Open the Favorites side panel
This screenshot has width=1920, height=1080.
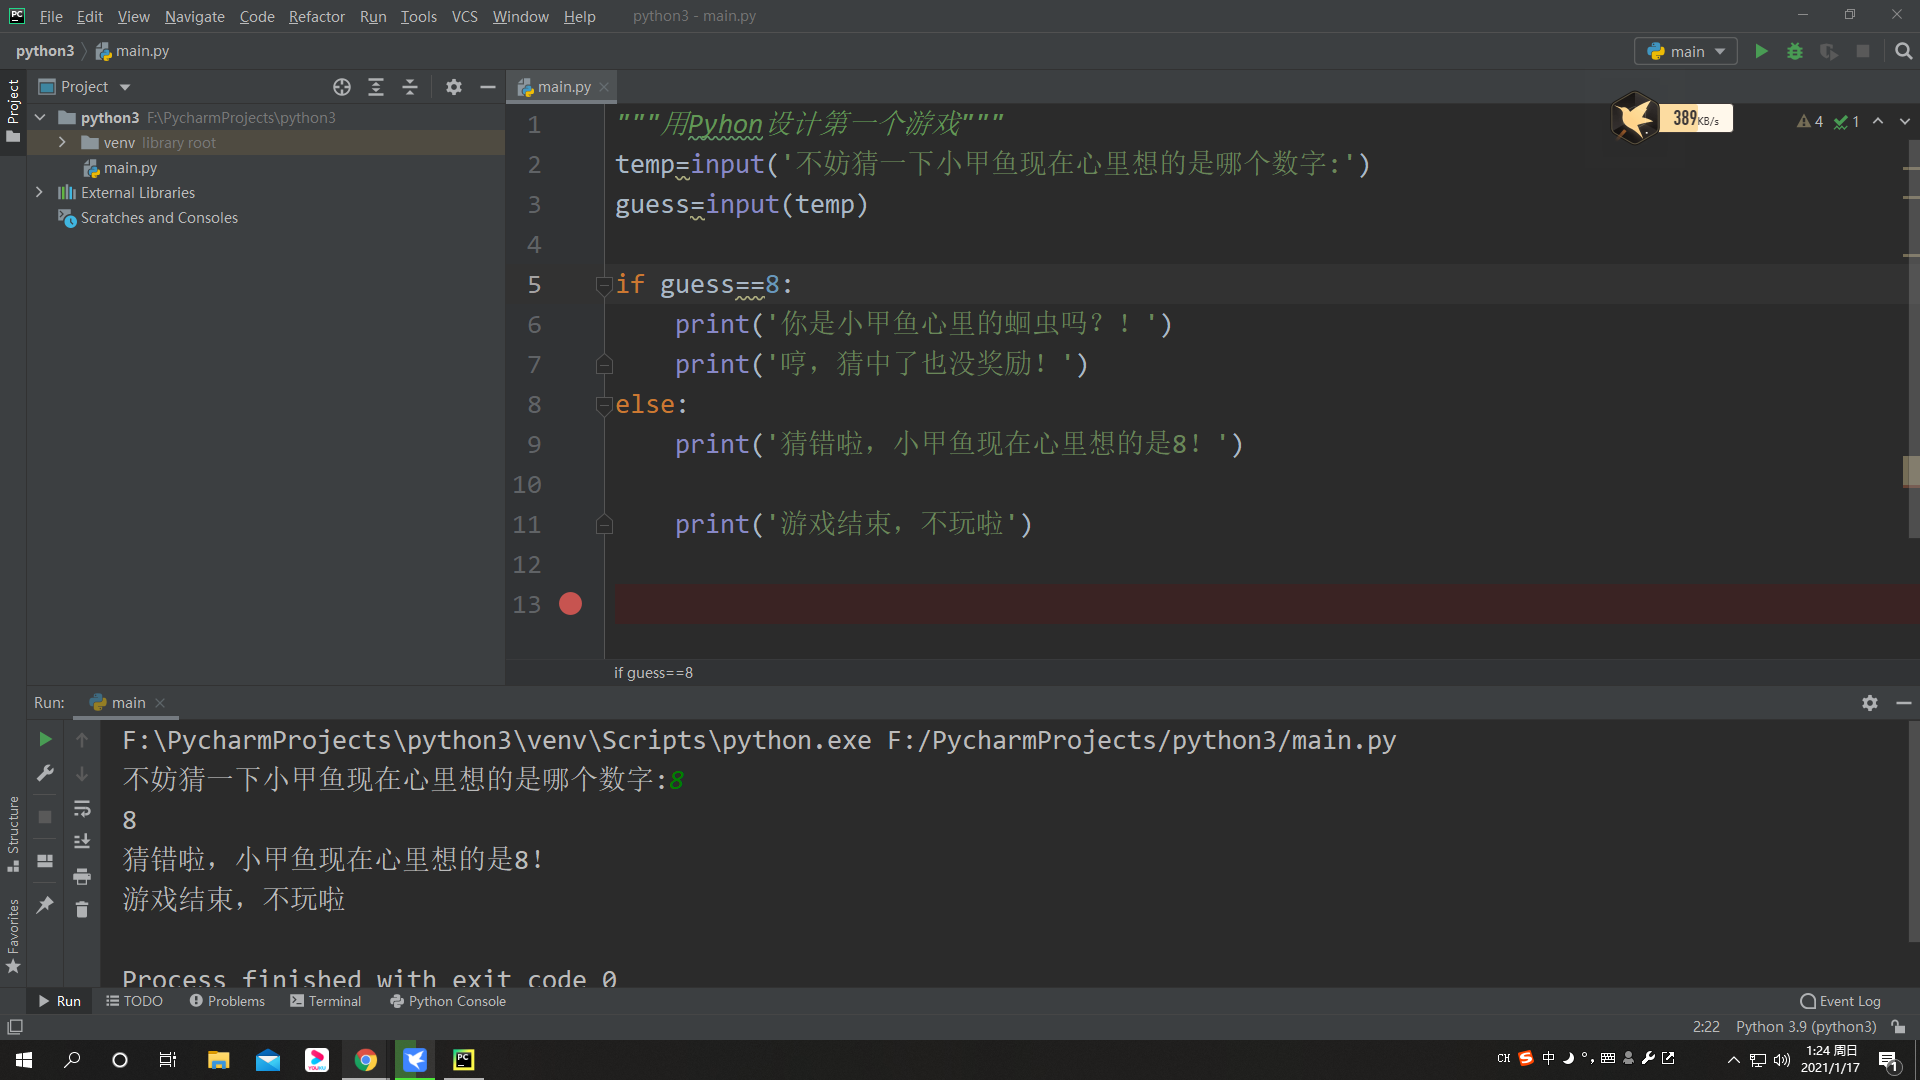(x=13, y=936)
